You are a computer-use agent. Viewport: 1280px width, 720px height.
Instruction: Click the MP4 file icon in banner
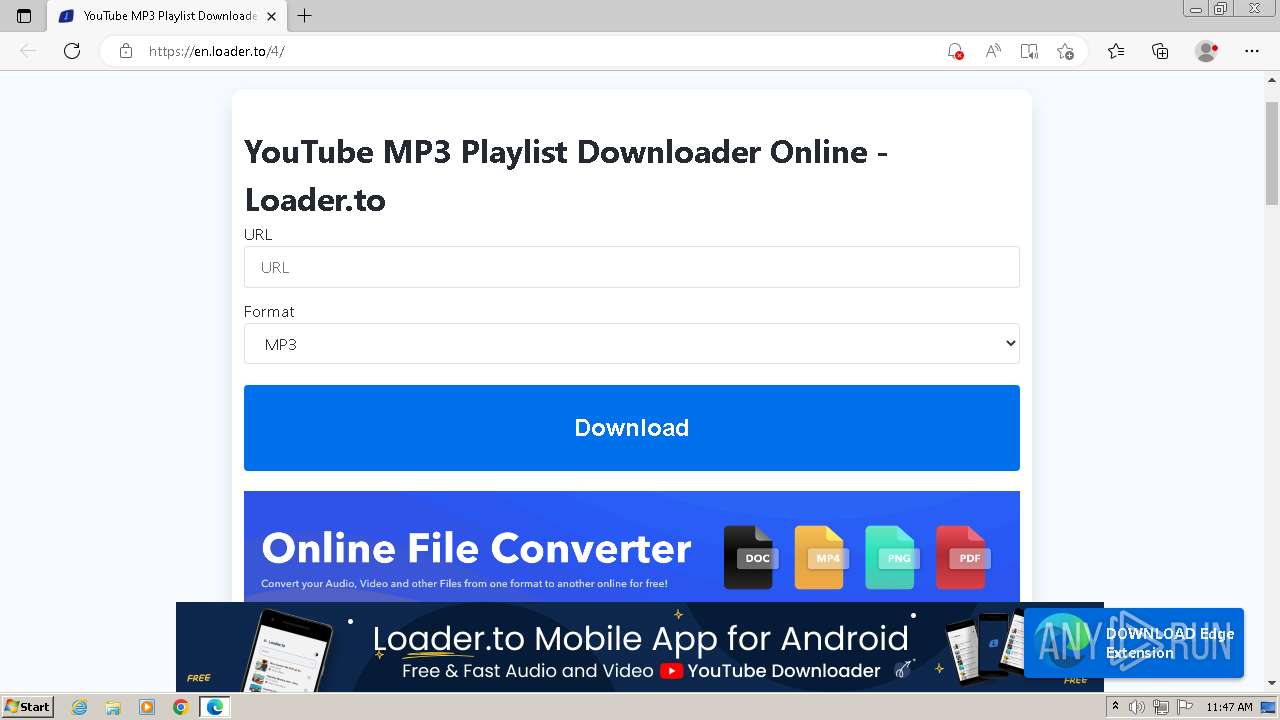coord(820,557)
